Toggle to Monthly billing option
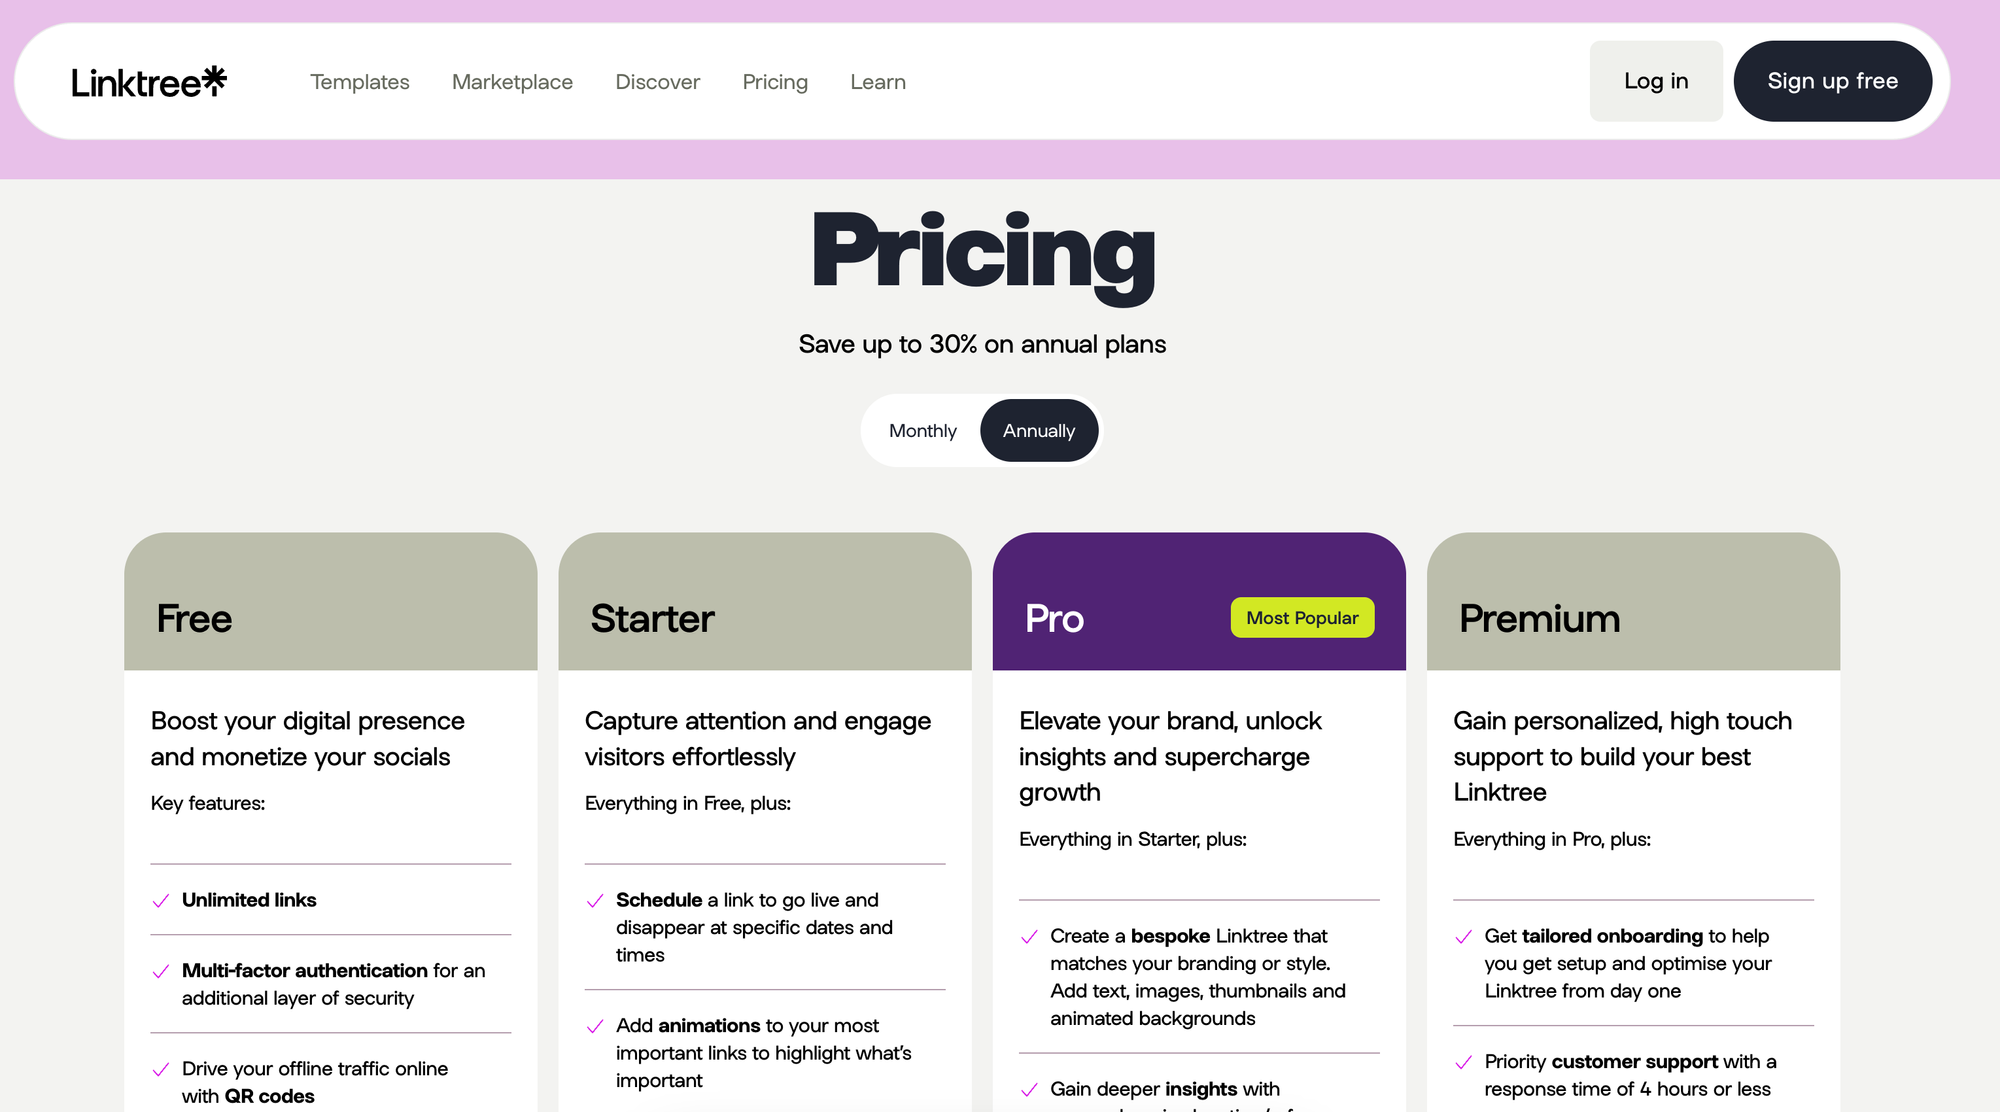The width and height of the screenshot is (2000, 1112). tap(923, 429)
